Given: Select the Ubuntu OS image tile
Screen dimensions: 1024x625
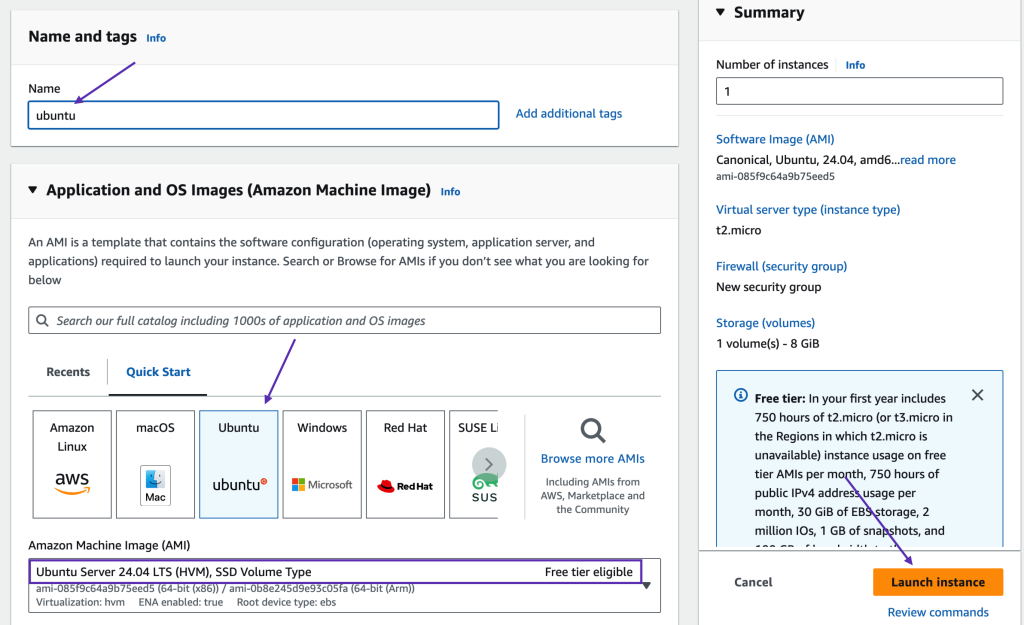Looking at the screenshot, I should pyautogui.click(x=239, y=463).
